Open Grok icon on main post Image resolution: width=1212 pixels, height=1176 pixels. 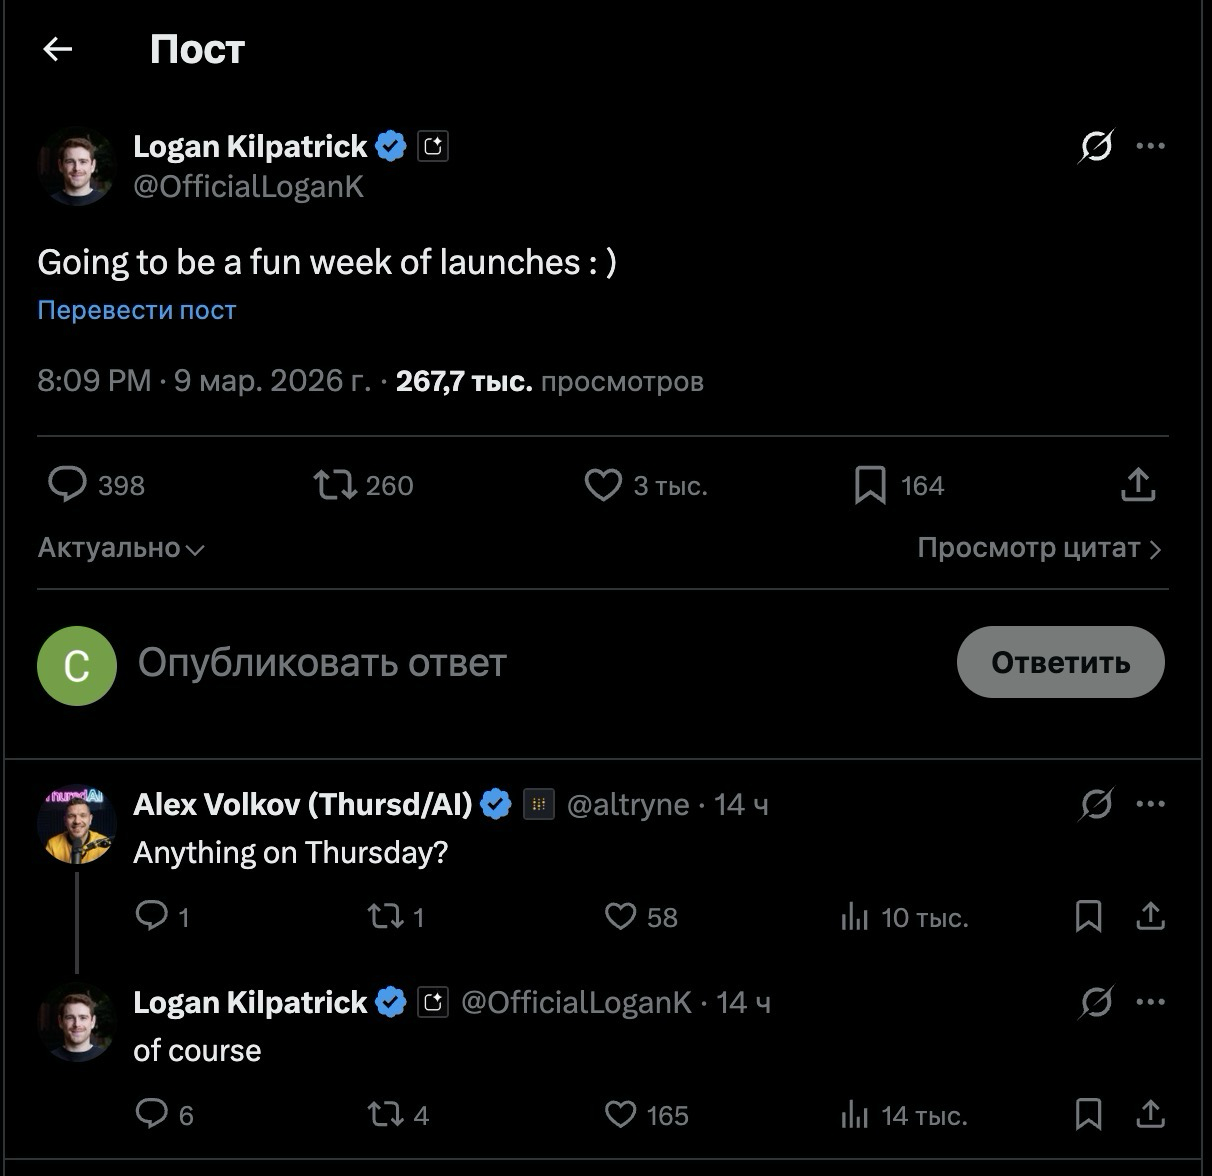point(1096,147)
